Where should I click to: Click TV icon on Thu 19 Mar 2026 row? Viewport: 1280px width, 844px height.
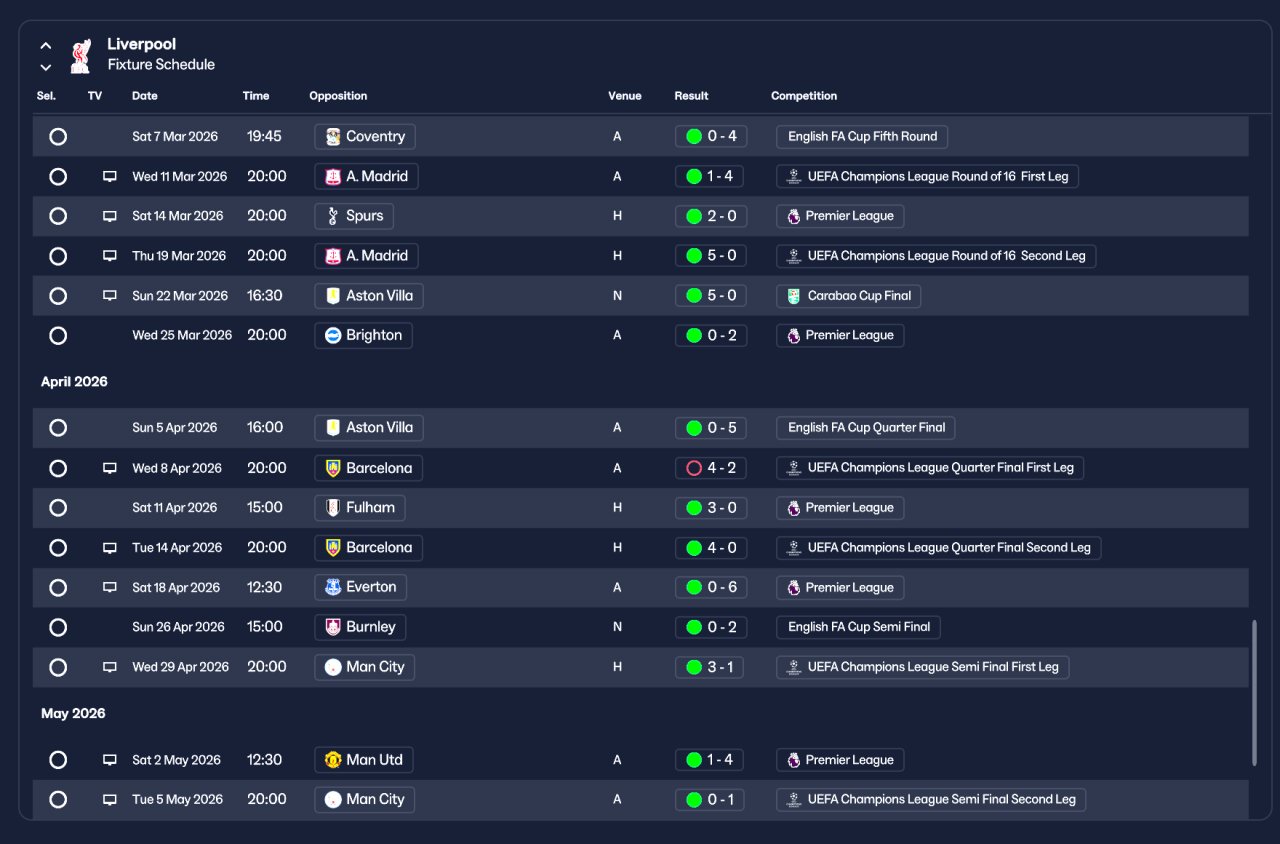click(110, 256)
